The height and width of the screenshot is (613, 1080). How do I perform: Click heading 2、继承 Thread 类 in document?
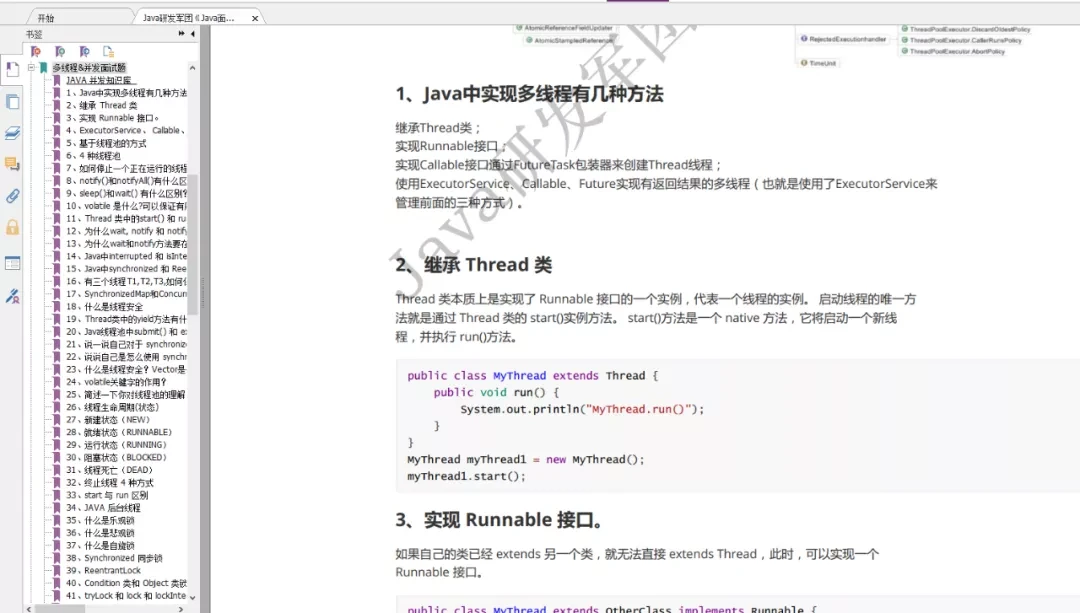click(474, 265)
